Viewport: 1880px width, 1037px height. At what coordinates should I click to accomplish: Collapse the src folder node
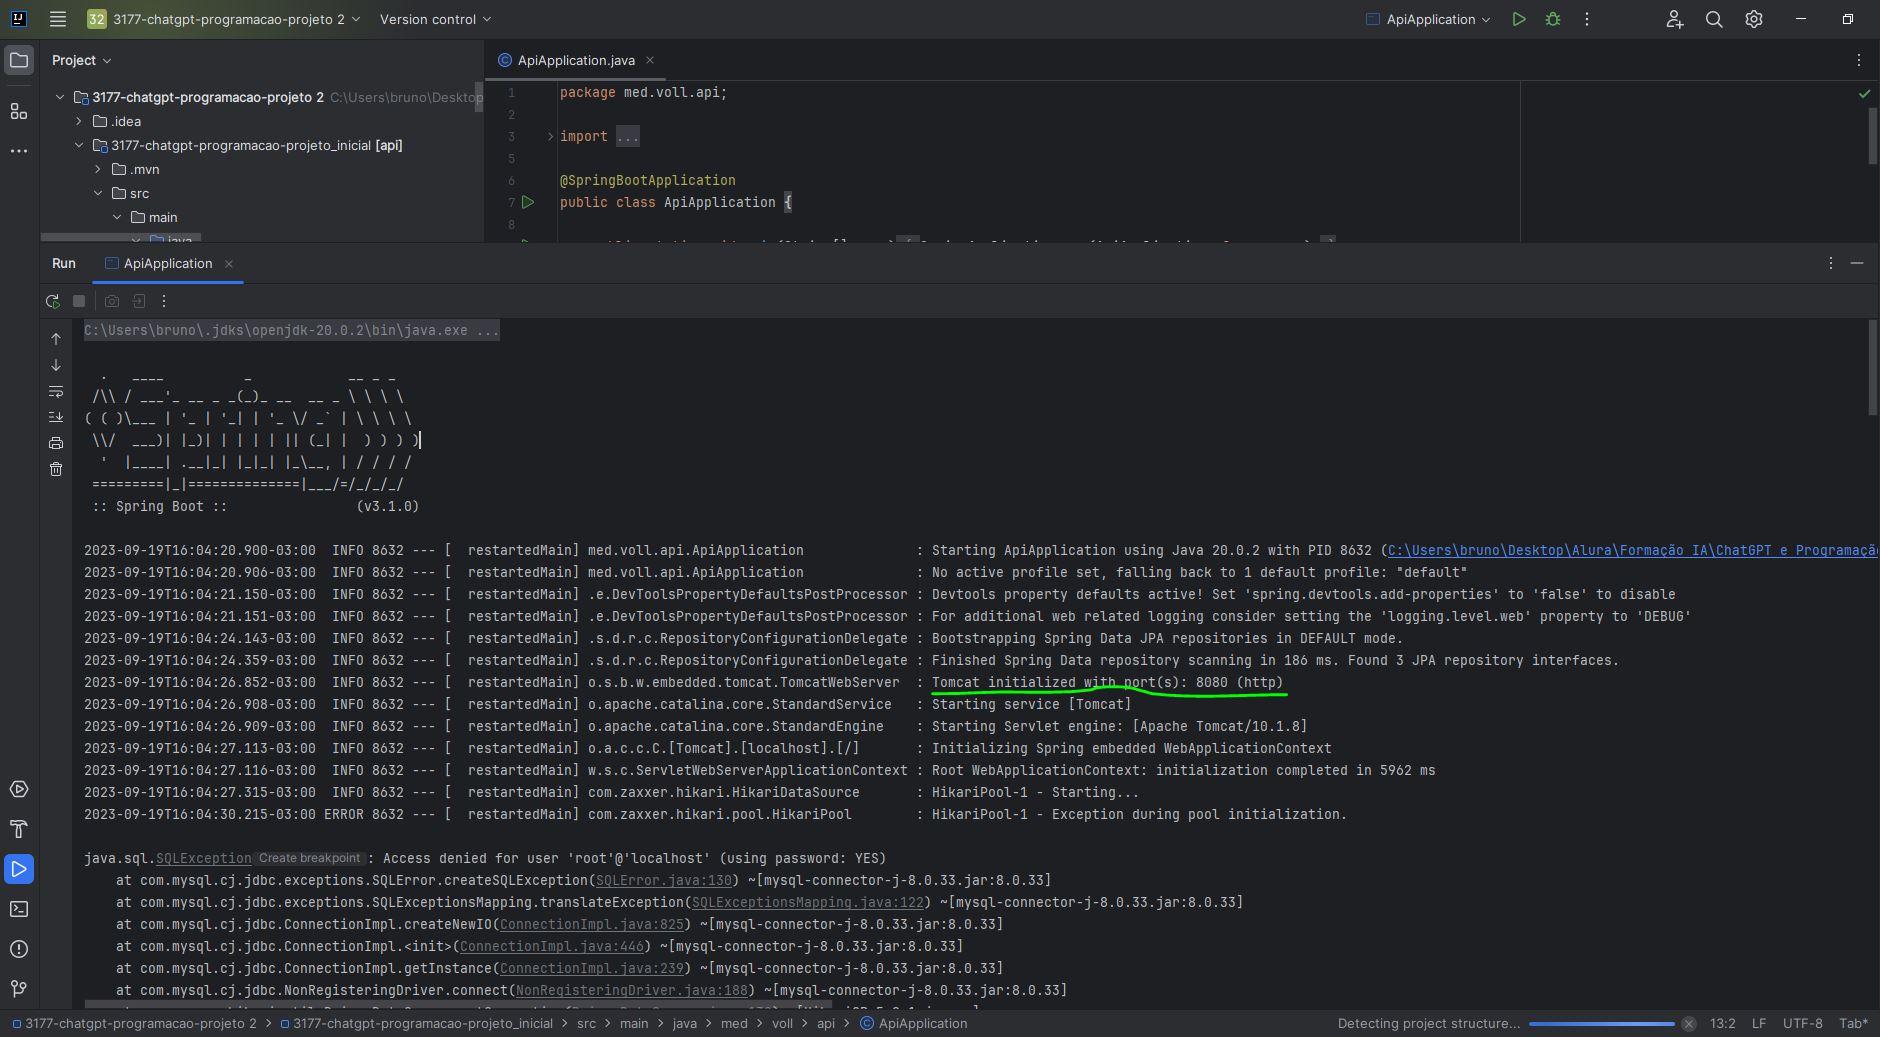[x=98, y=193]
